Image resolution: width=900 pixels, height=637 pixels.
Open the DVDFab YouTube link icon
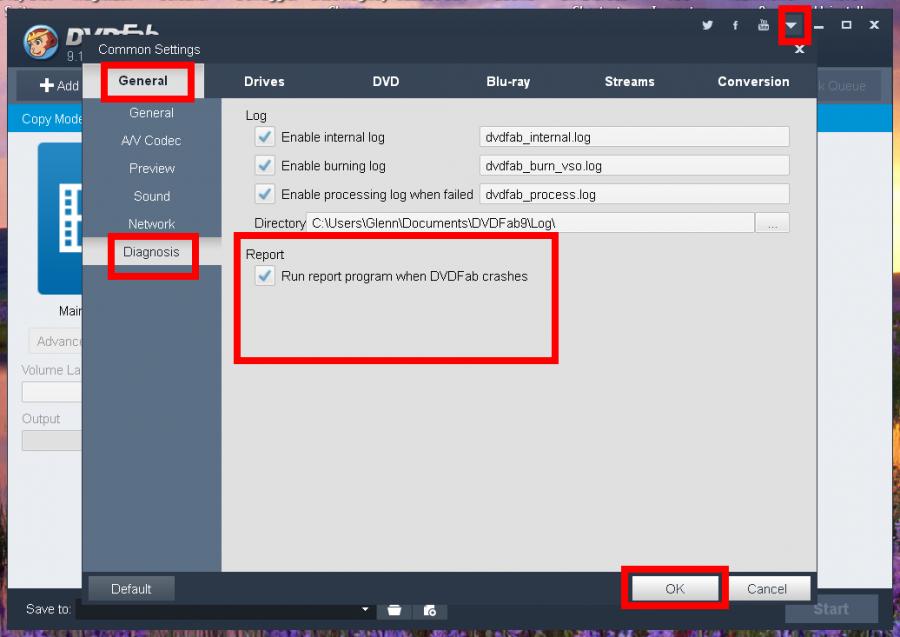pos(763,25)
